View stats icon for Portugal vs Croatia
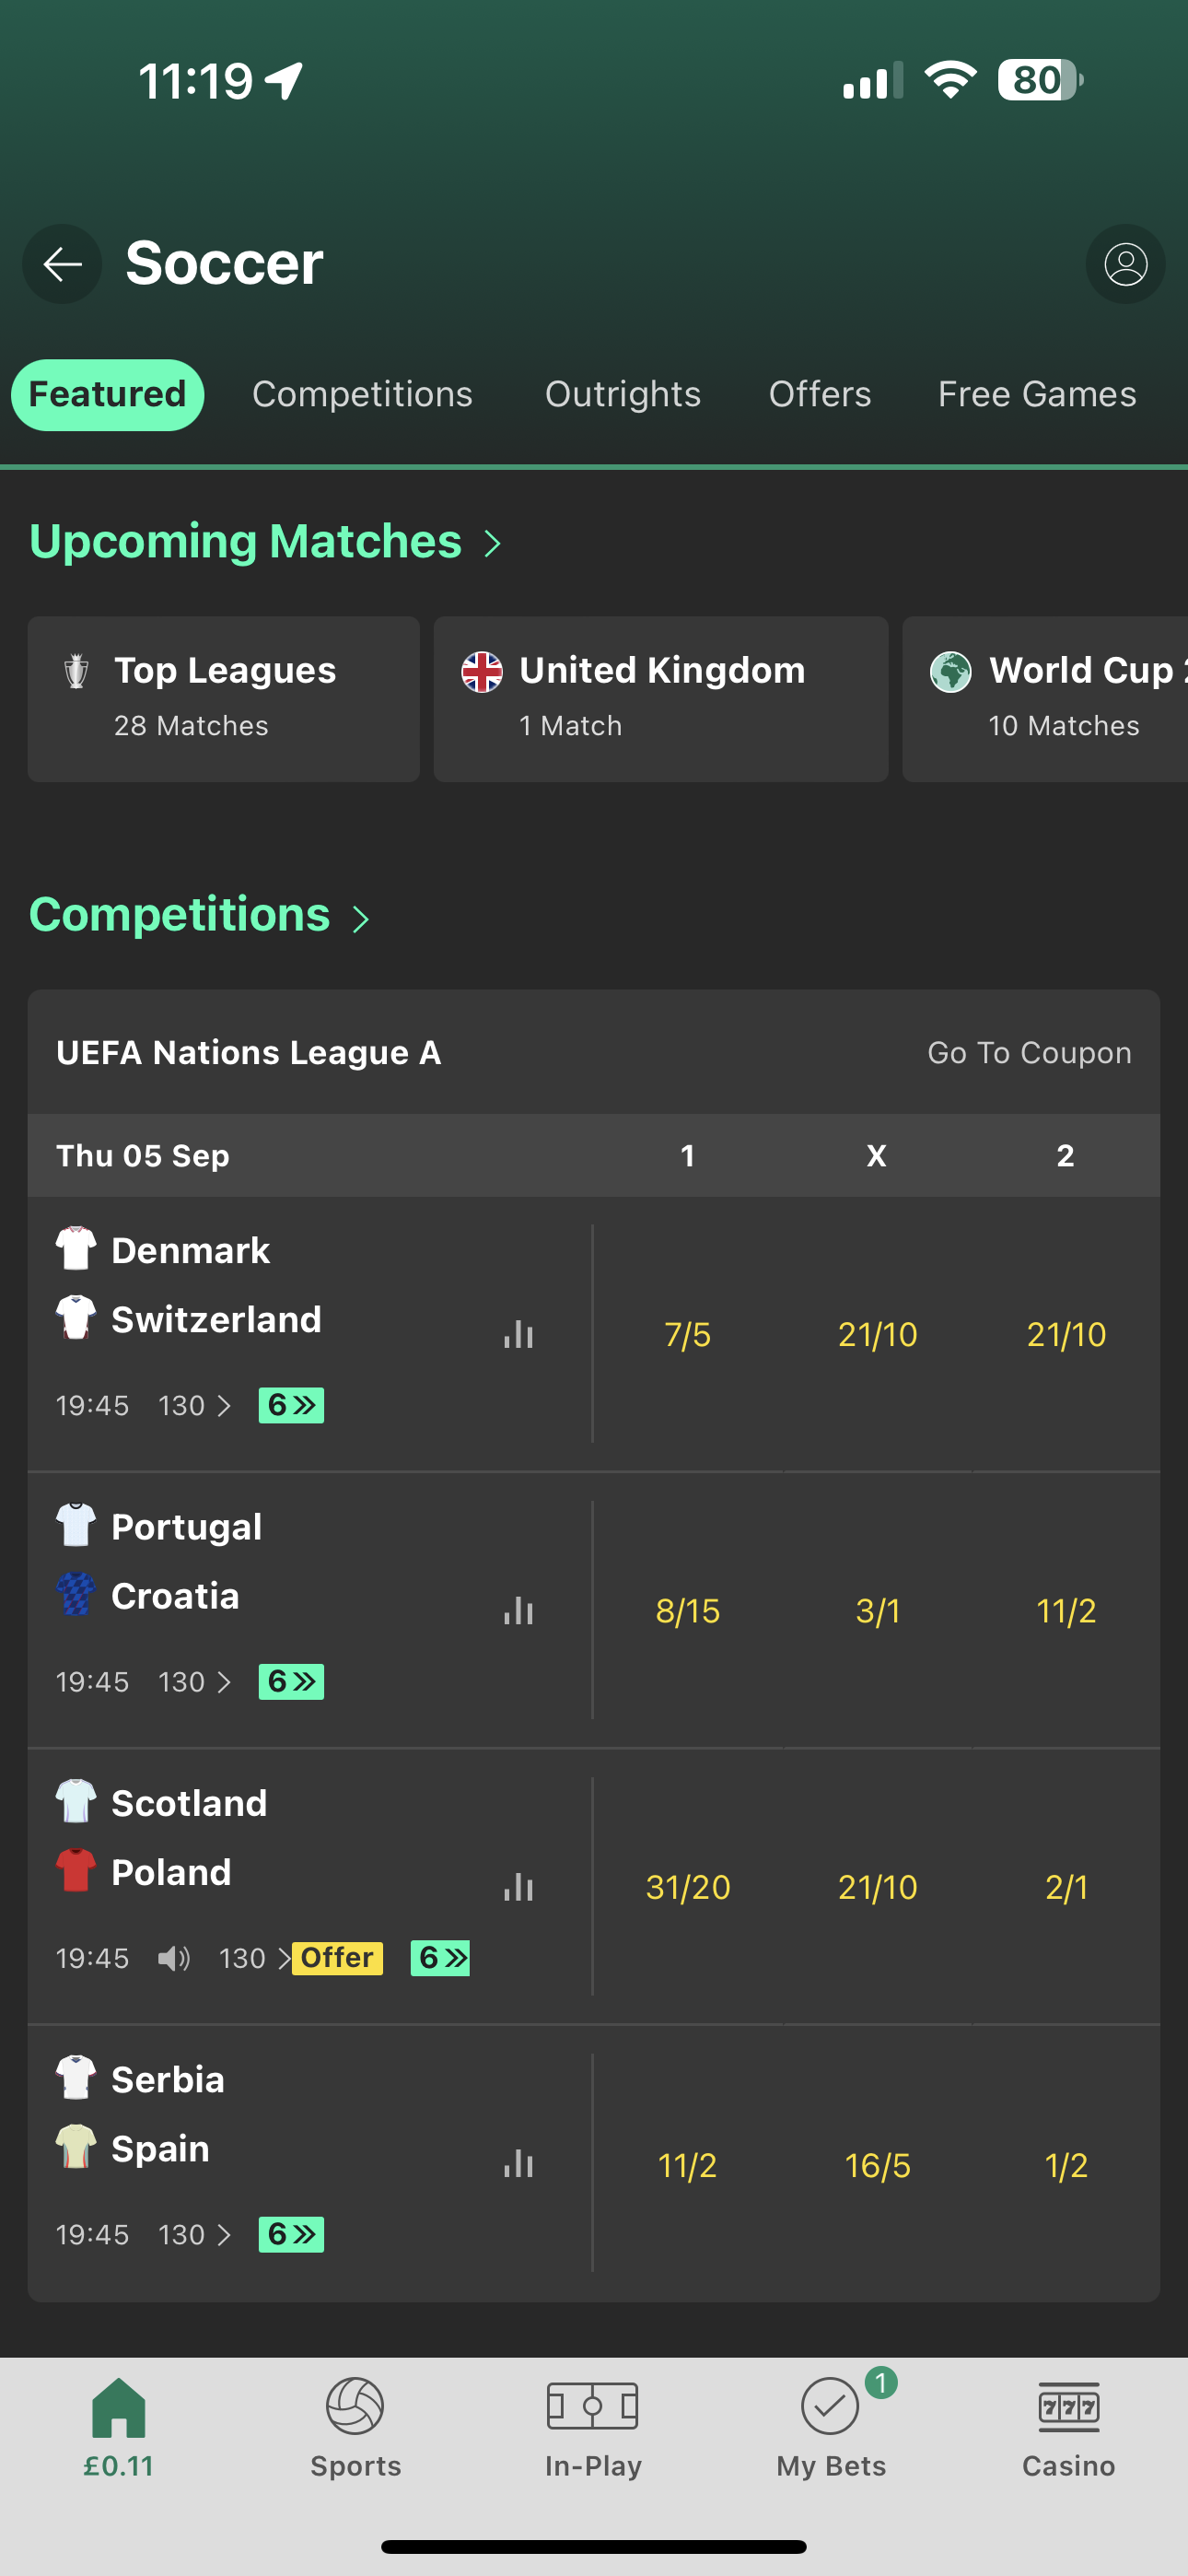This screenshot has height=2576, width=1188. click(x=518, y=1610)
